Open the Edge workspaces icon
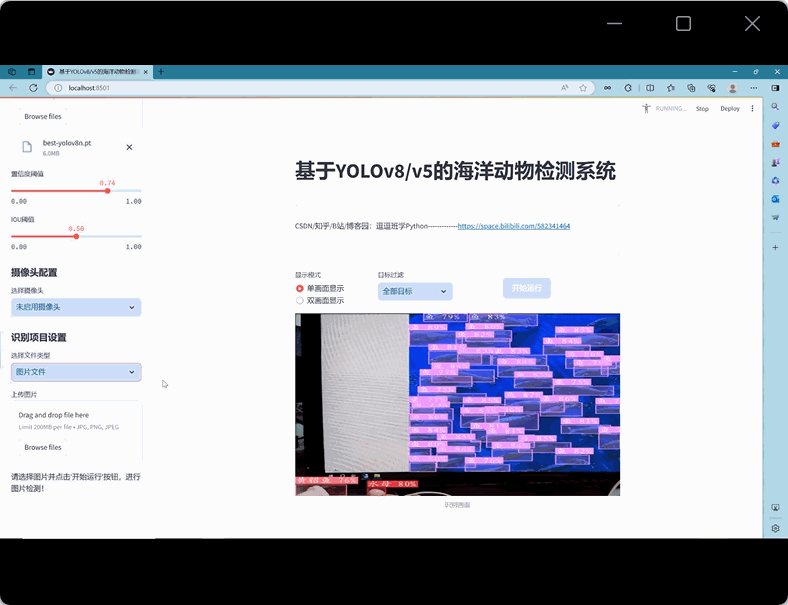 pos(12,72)
